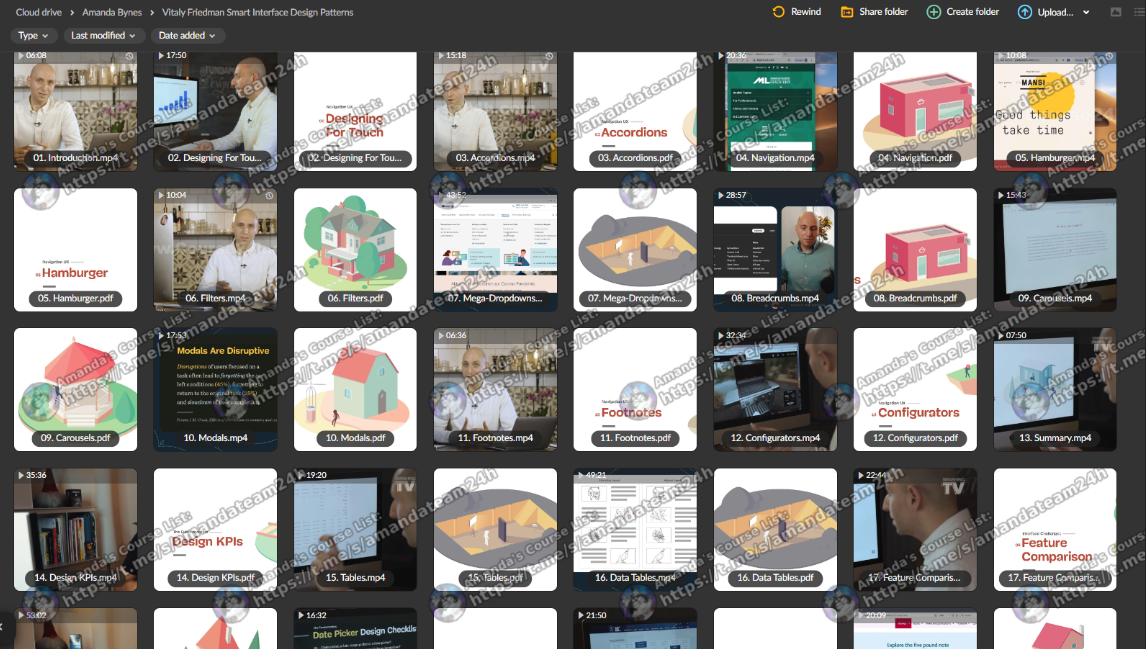This screenshot has width=1146, height=649.
Task: Open the 04. Navigation.pdf thumbnail
Action: (915, 110)
